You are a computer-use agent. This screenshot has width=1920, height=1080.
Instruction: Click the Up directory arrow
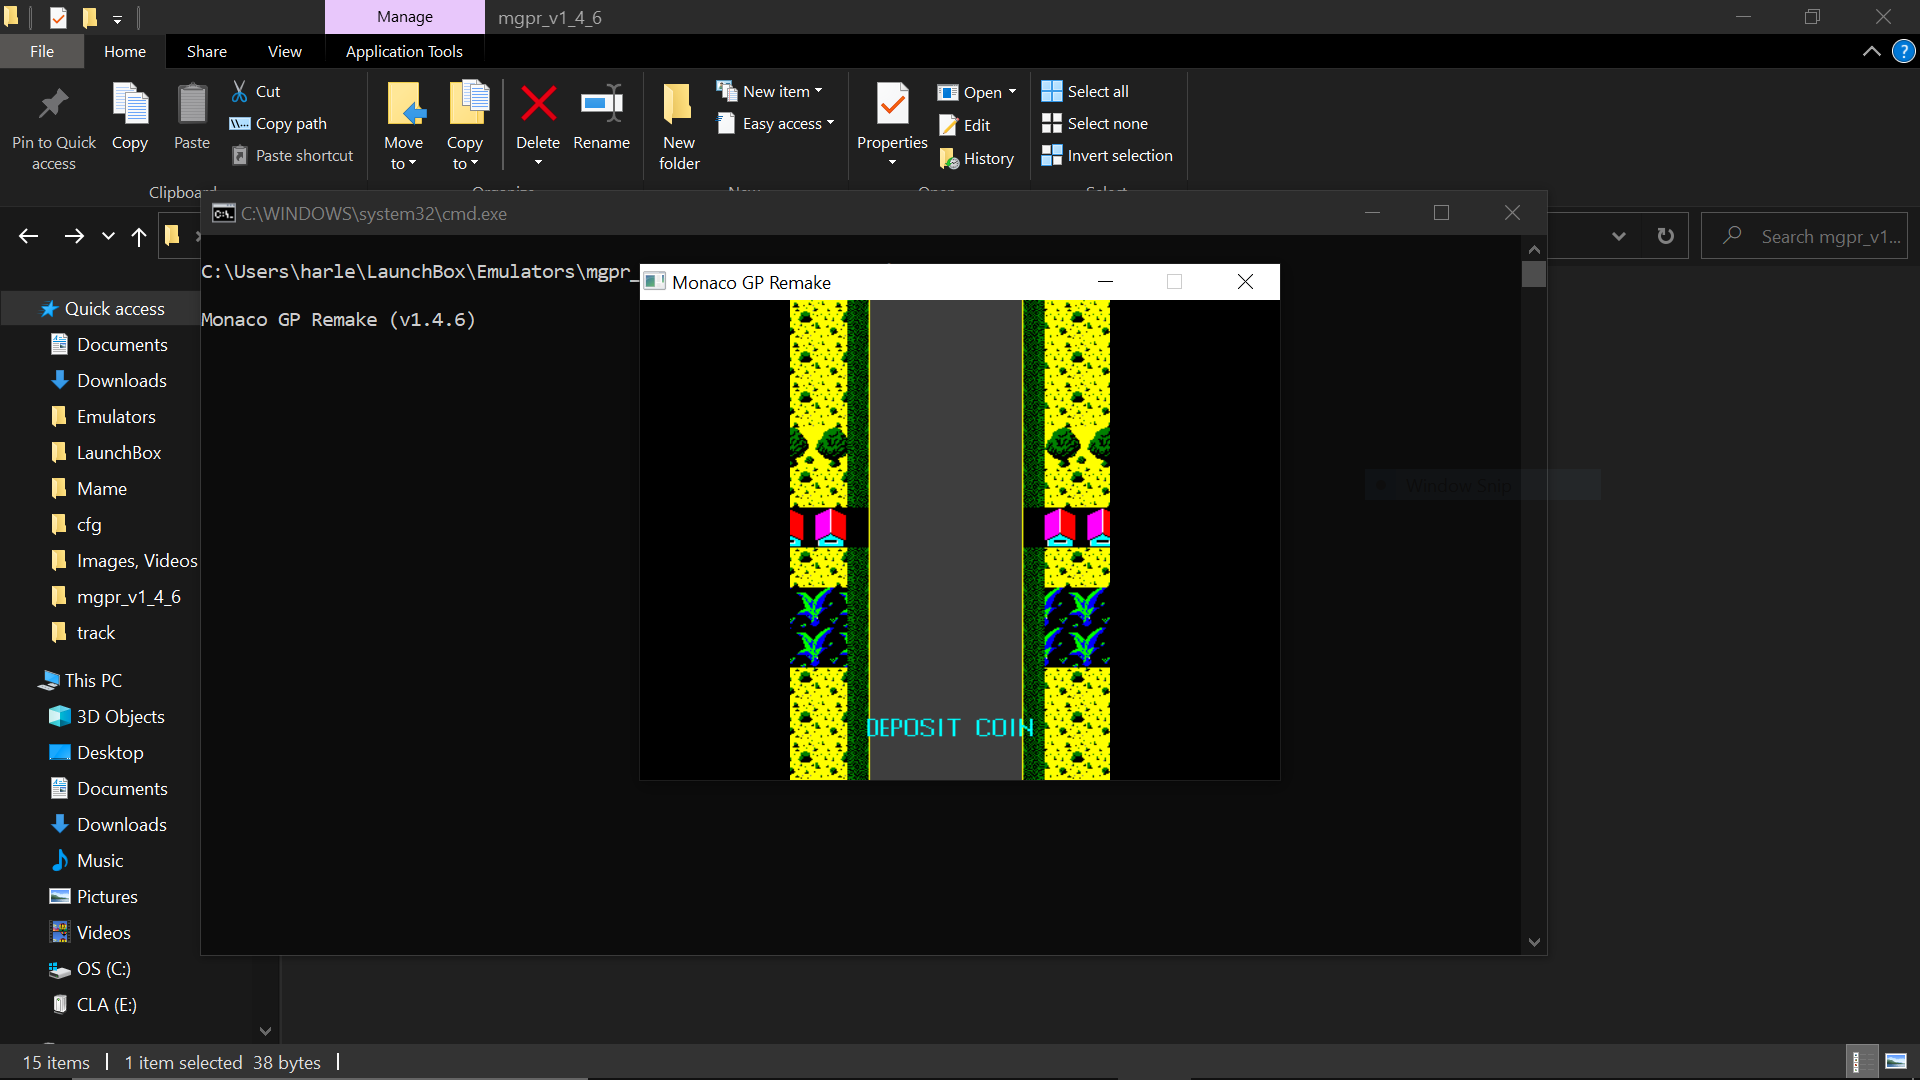139,236
